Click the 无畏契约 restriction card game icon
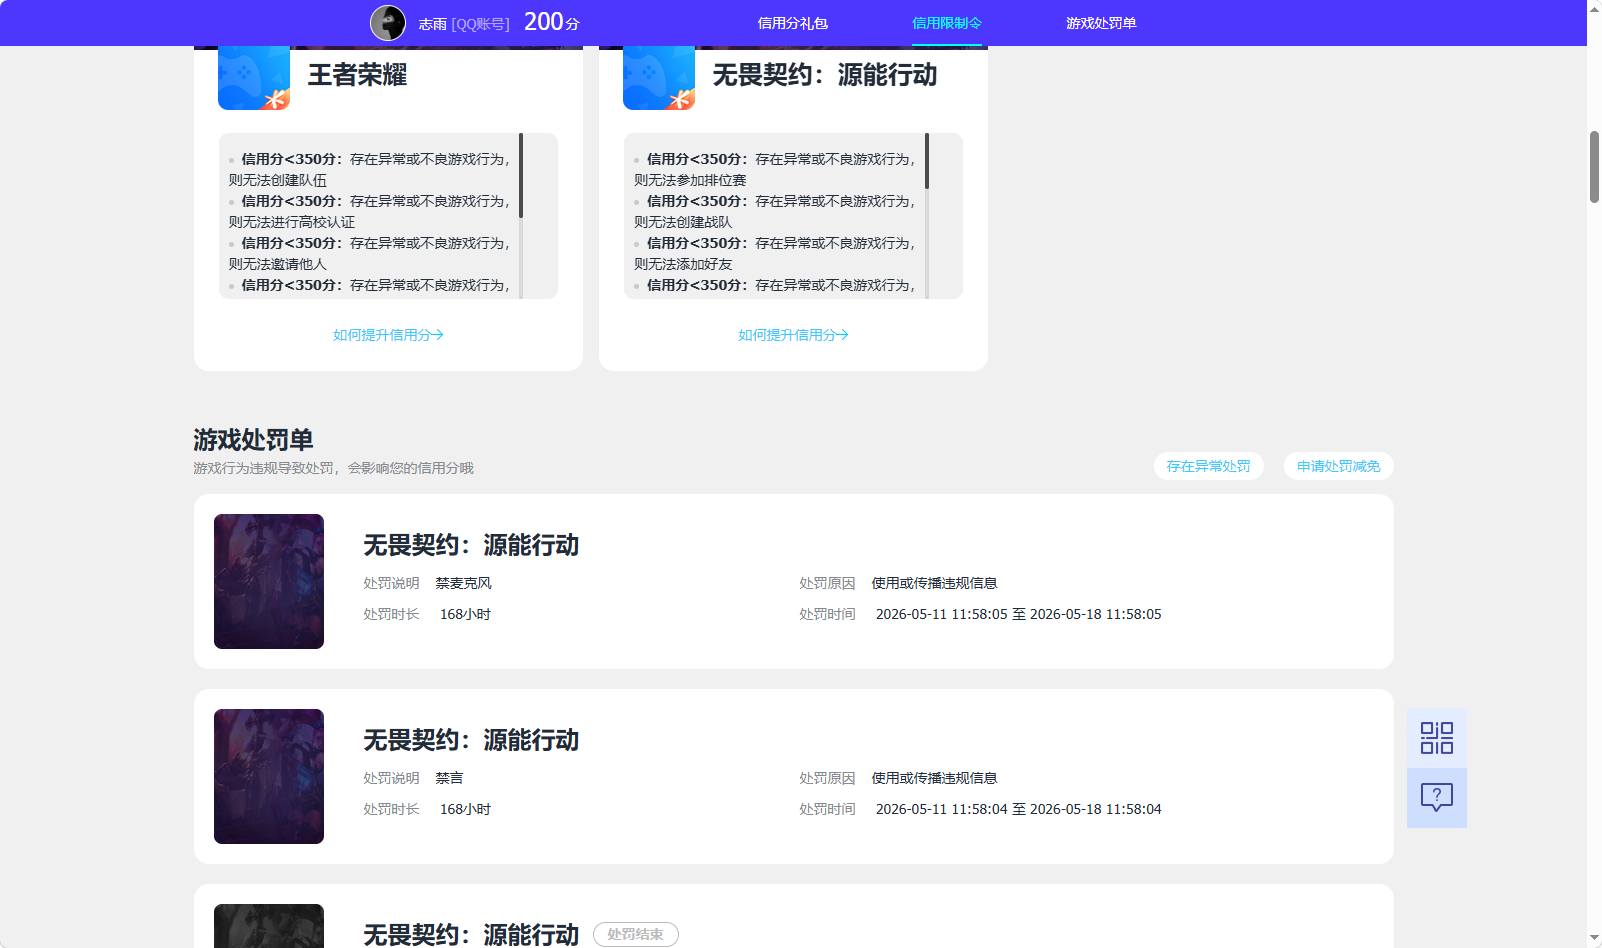This screenshot has width=1602, height=948. (659, 78)
